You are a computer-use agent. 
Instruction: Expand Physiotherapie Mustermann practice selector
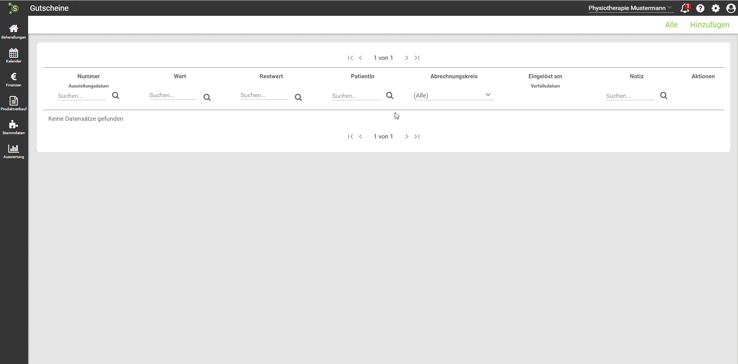point(630,8)
